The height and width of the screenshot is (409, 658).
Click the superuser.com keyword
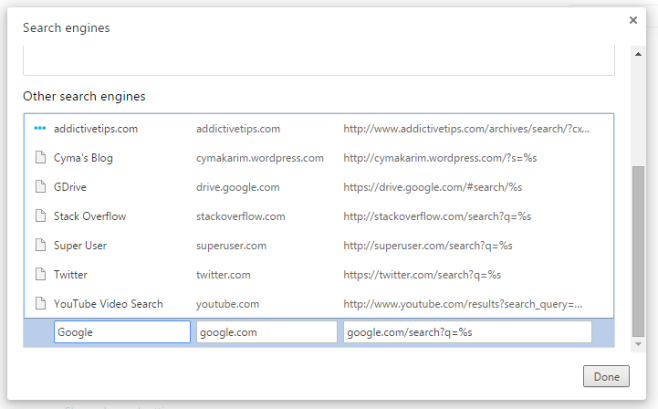(231, 245)
